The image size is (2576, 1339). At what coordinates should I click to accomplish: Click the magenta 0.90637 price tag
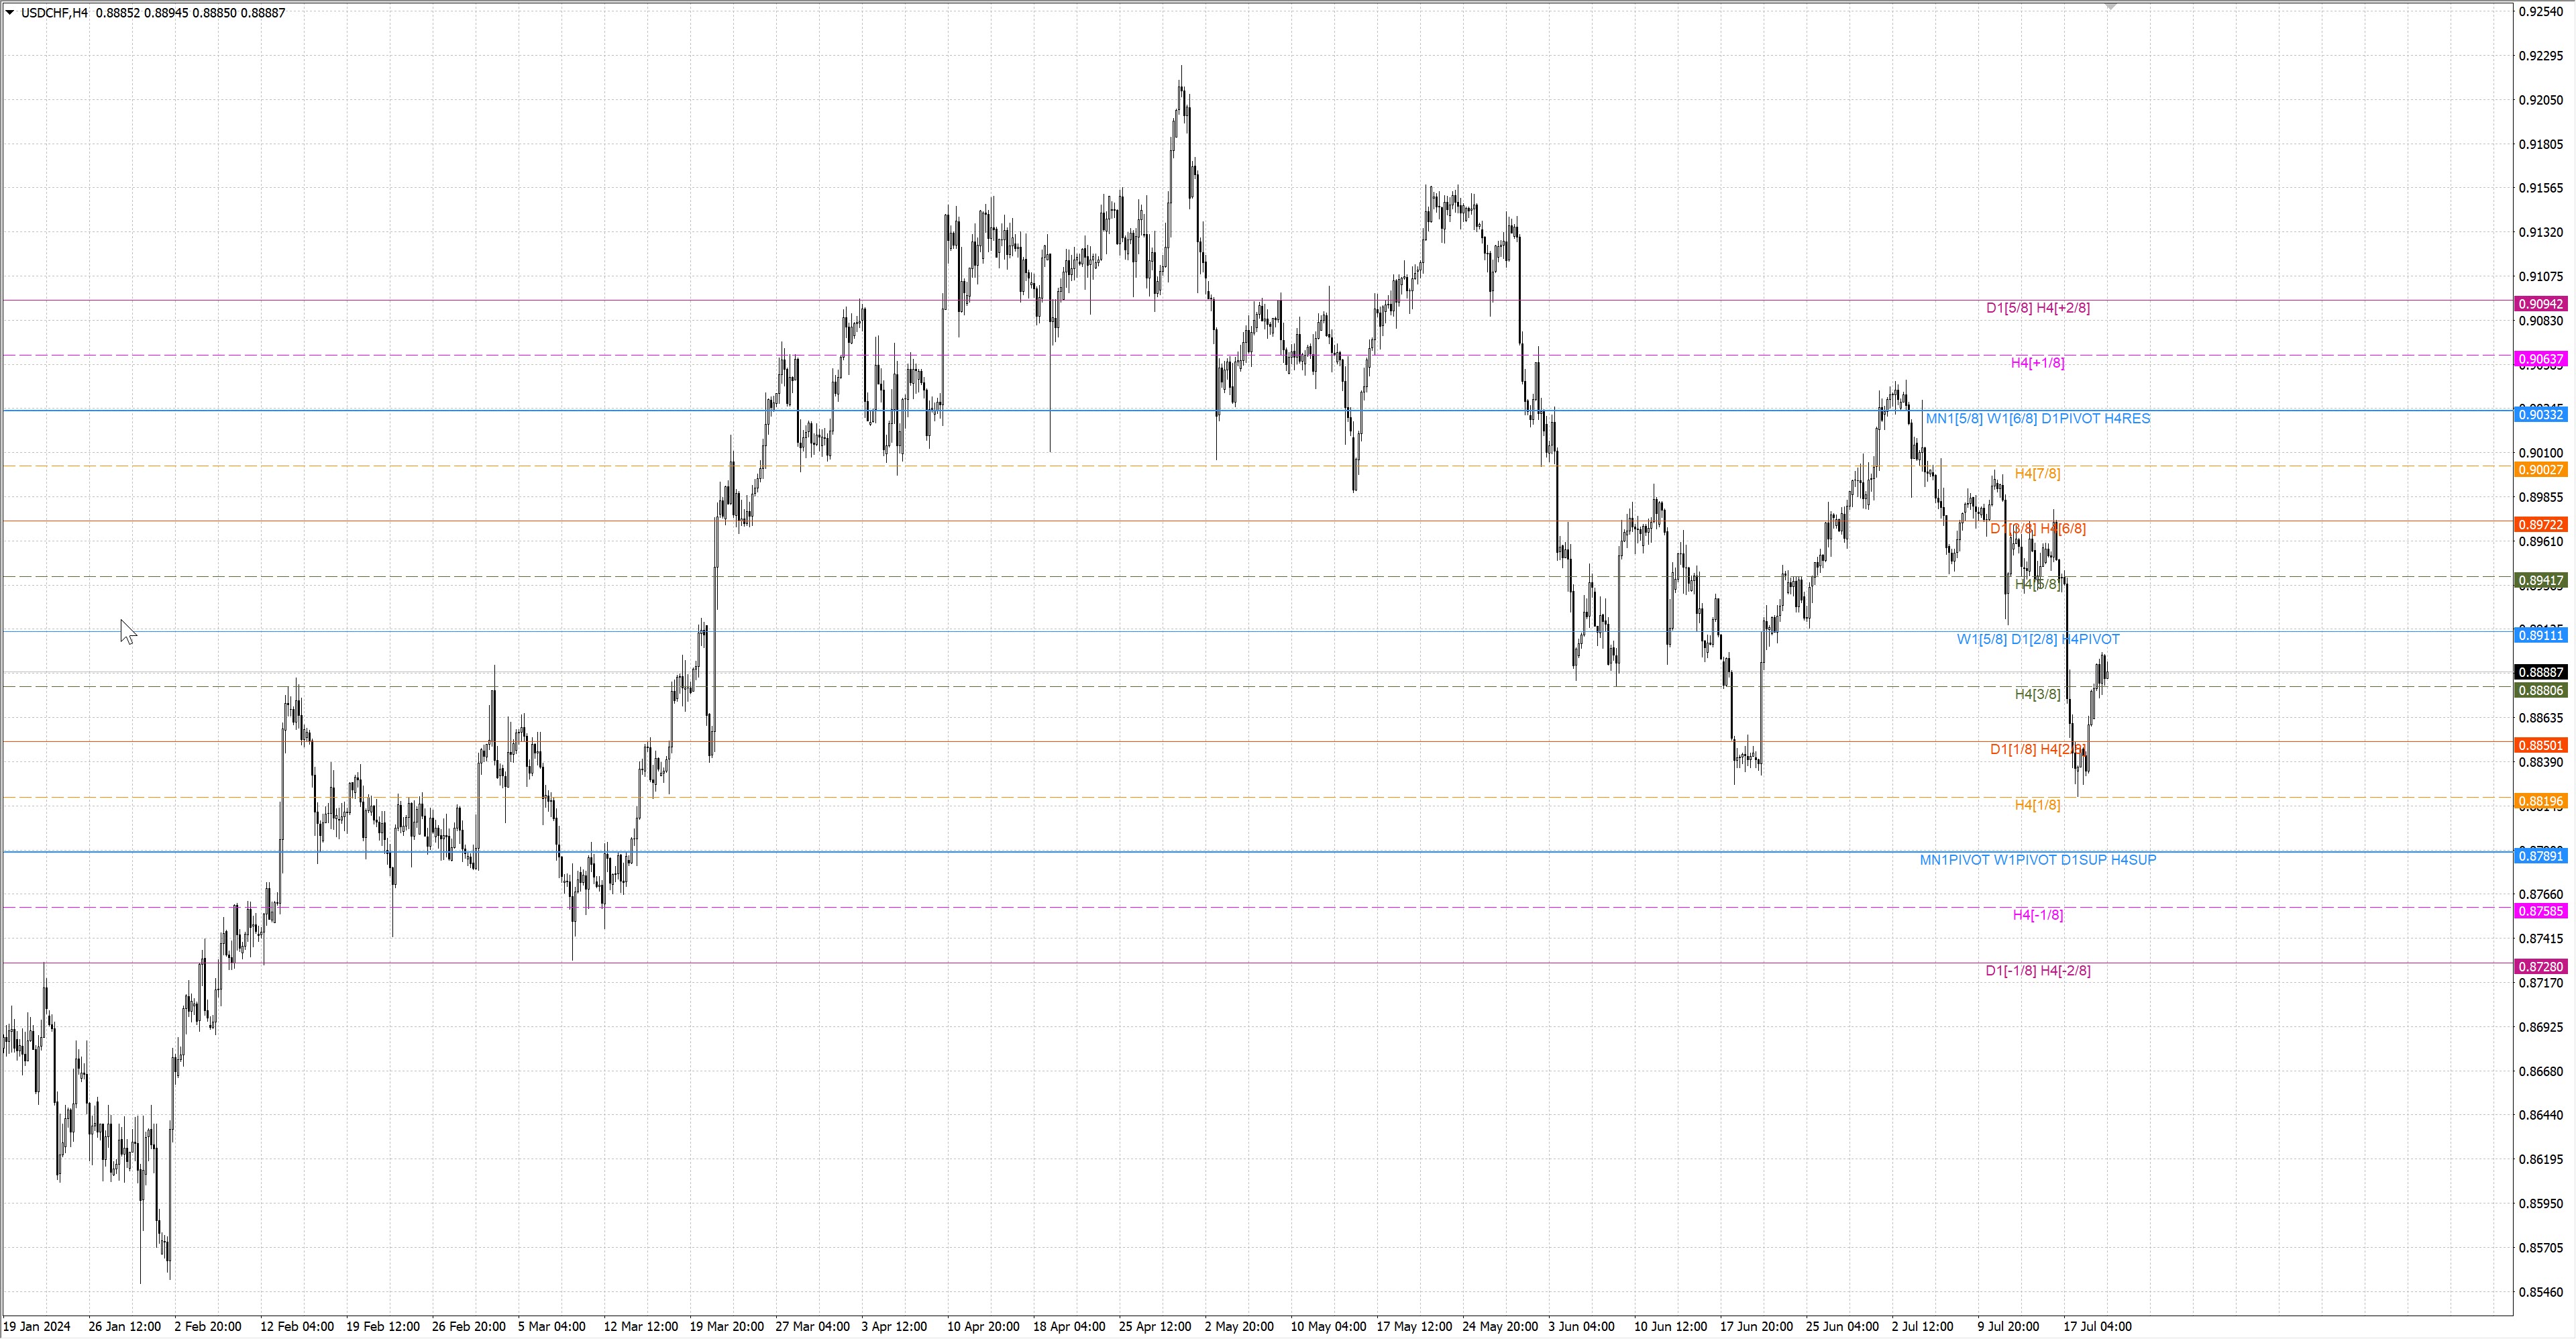(x=2540, y=359)
